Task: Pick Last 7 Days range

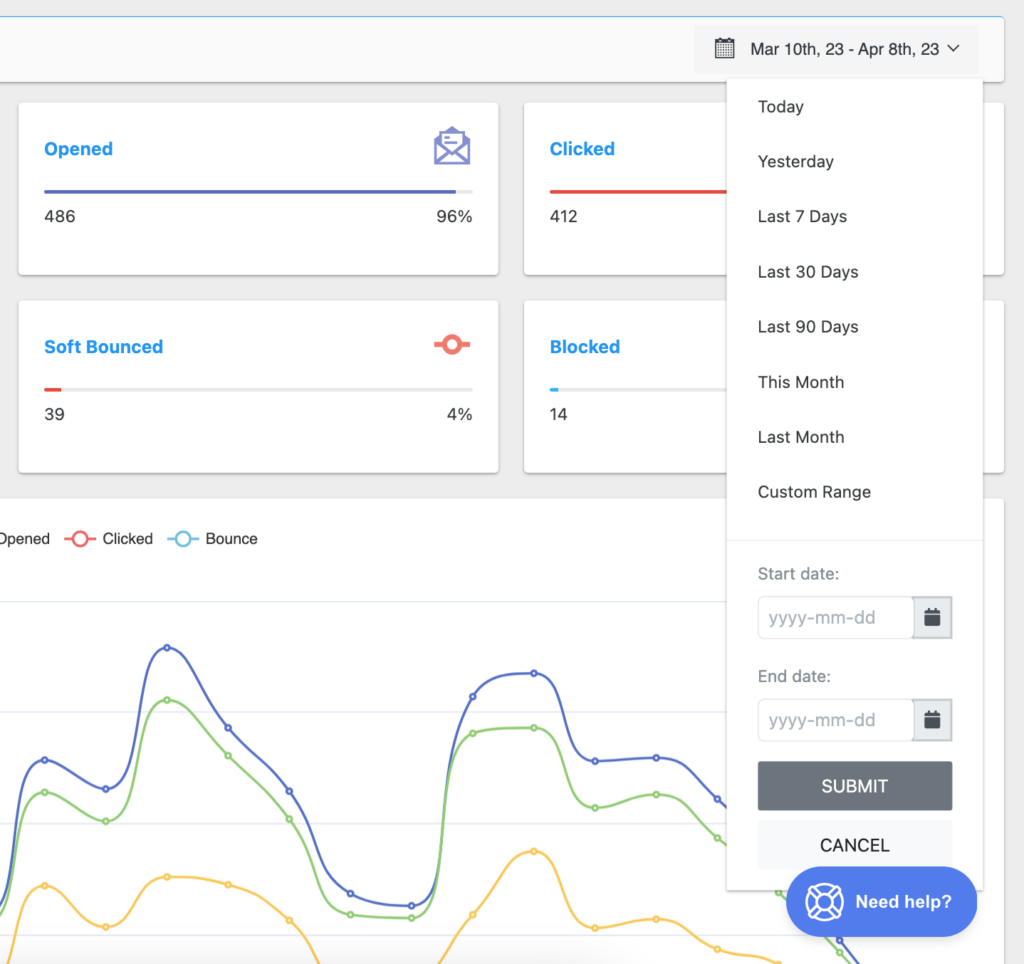Action: 802,216
